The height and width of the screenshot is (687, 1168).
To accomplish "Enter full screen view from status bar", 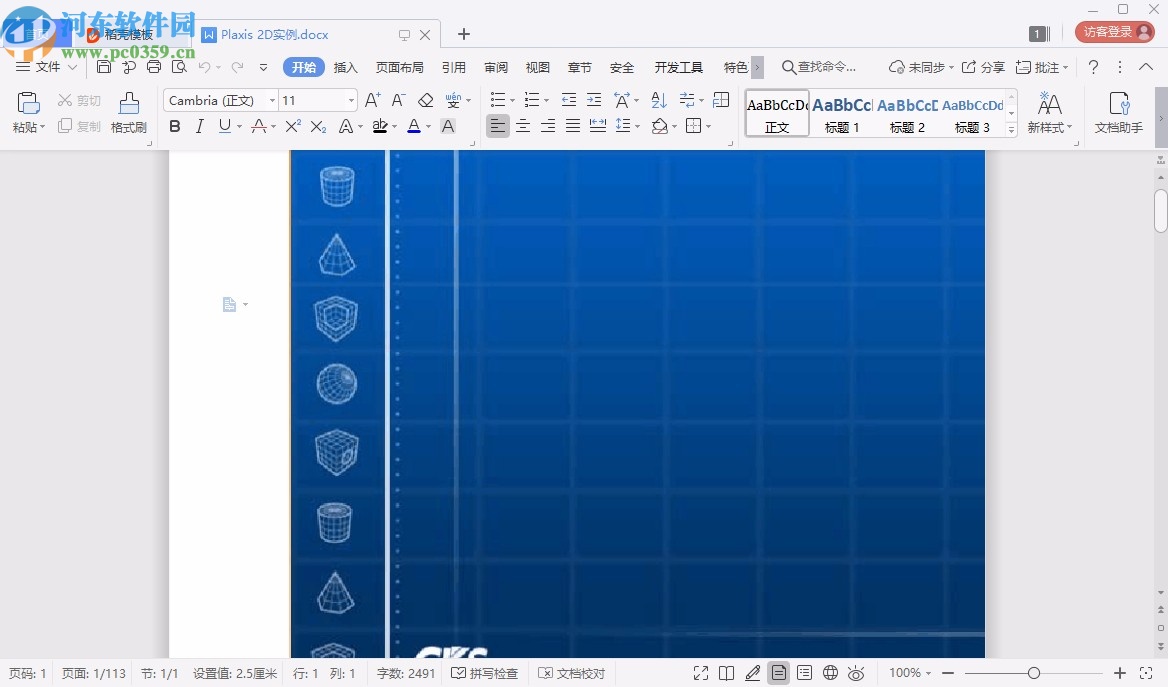I will (700, 673).
